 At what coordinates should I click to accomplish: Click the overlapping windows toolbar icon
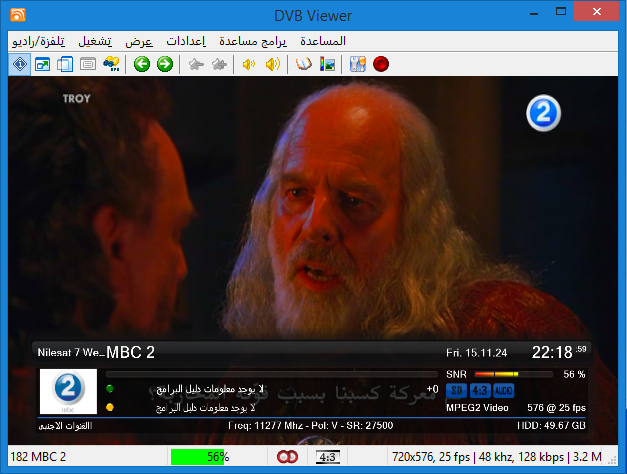(65, 64)
